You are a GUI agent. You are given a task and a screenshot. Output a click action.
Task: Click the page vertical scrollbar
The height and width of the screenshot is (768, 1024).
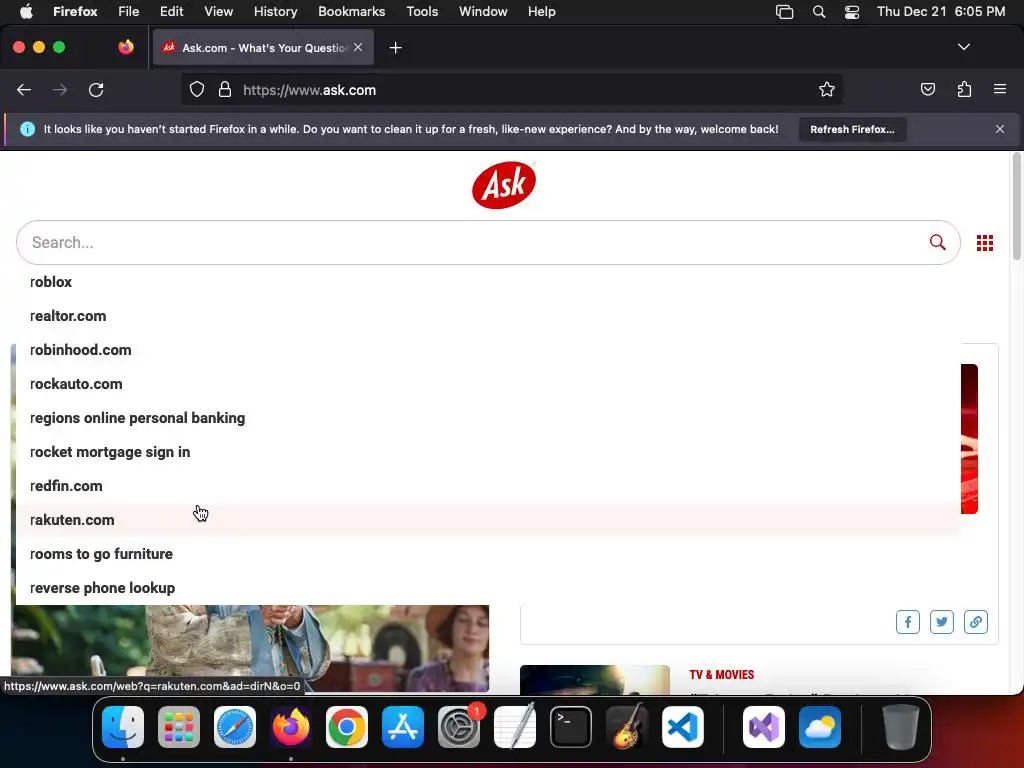(1016, 206)
